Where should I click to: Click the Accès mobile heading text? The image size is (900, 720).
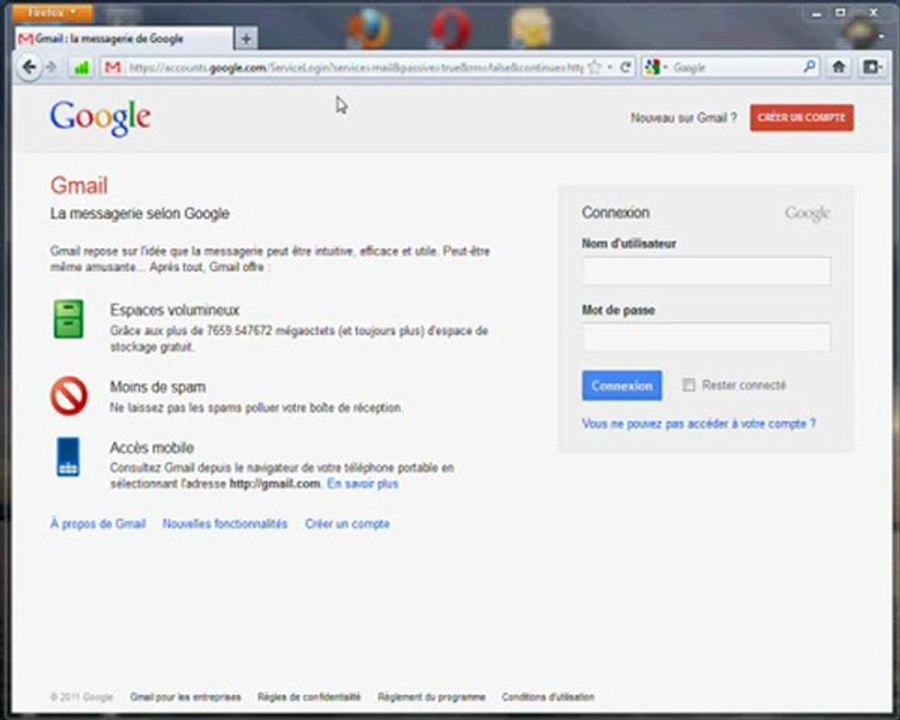(152, 447)
